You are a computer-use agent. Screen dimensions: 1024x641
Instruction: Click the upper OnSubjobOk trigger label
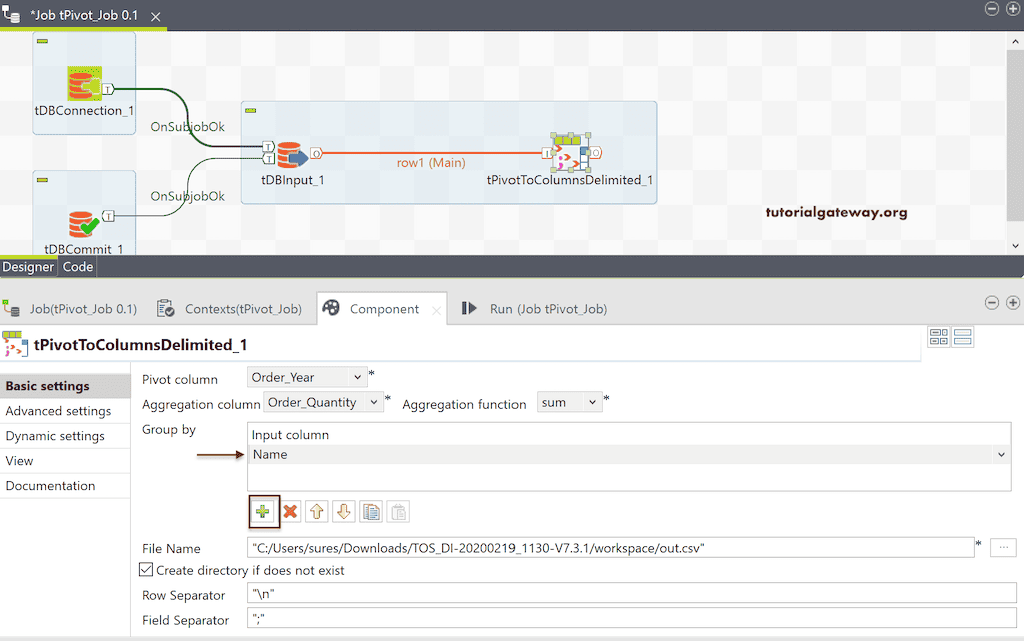pos(187,127)
